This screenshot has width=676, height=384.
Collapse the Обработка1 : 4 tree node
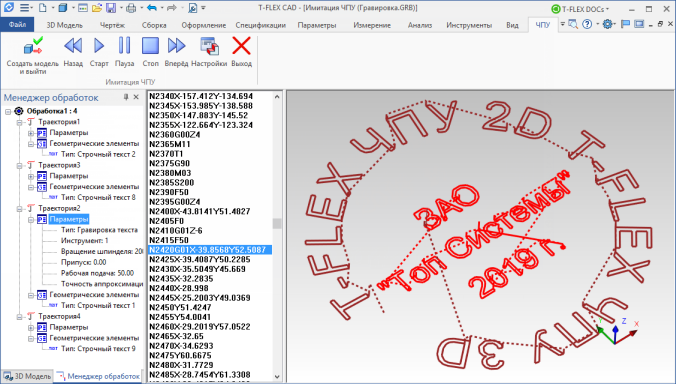[8, 111]
